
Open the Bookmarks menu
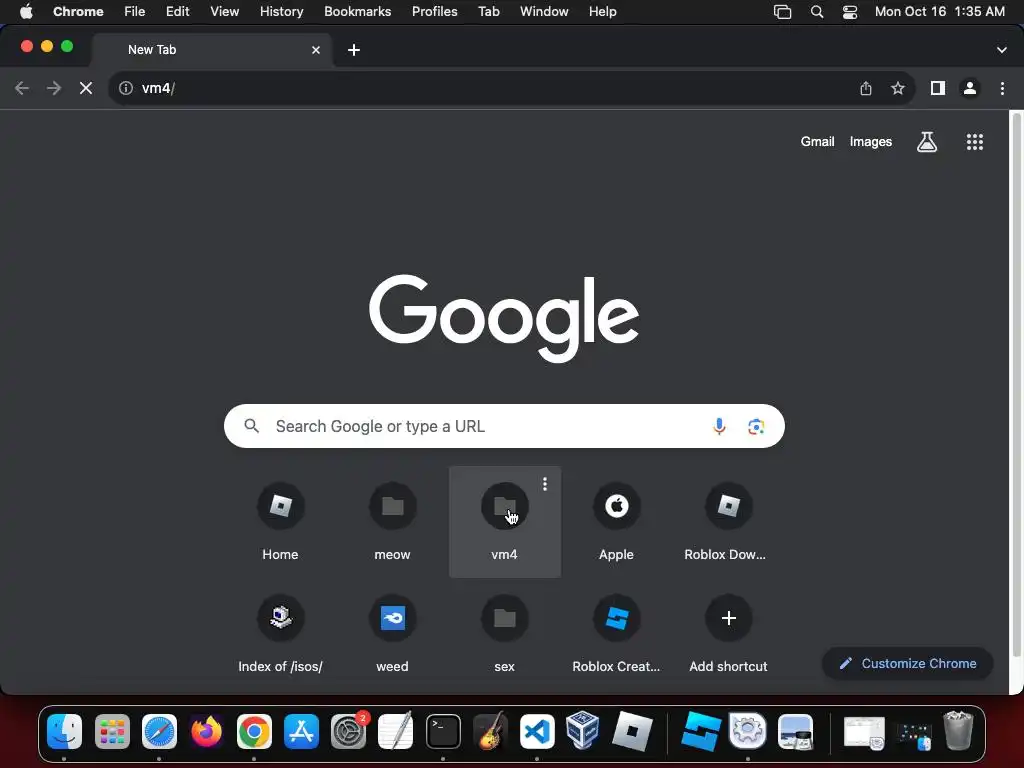(x=357, y=11)
